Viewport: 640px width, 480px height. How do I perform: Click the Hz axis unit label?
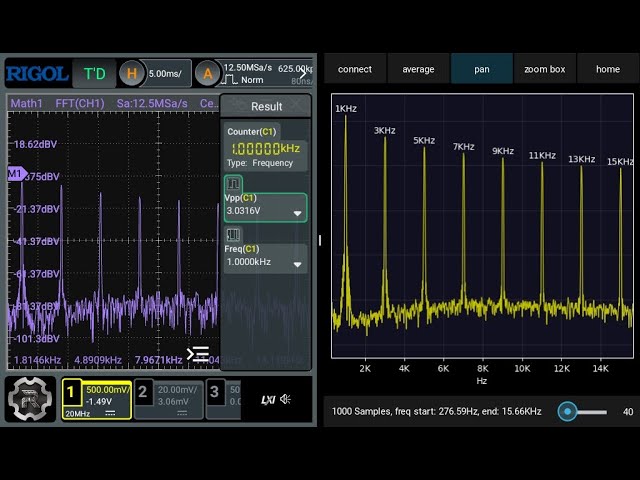[482, 381]
